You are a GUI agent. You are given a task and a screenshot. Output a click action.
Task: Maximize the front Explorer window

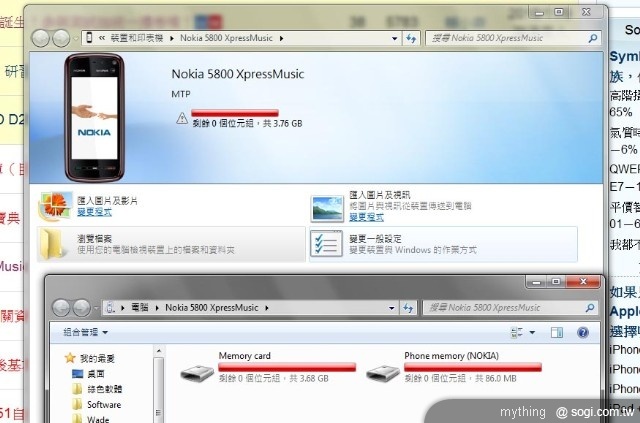(x=556, y=282)
